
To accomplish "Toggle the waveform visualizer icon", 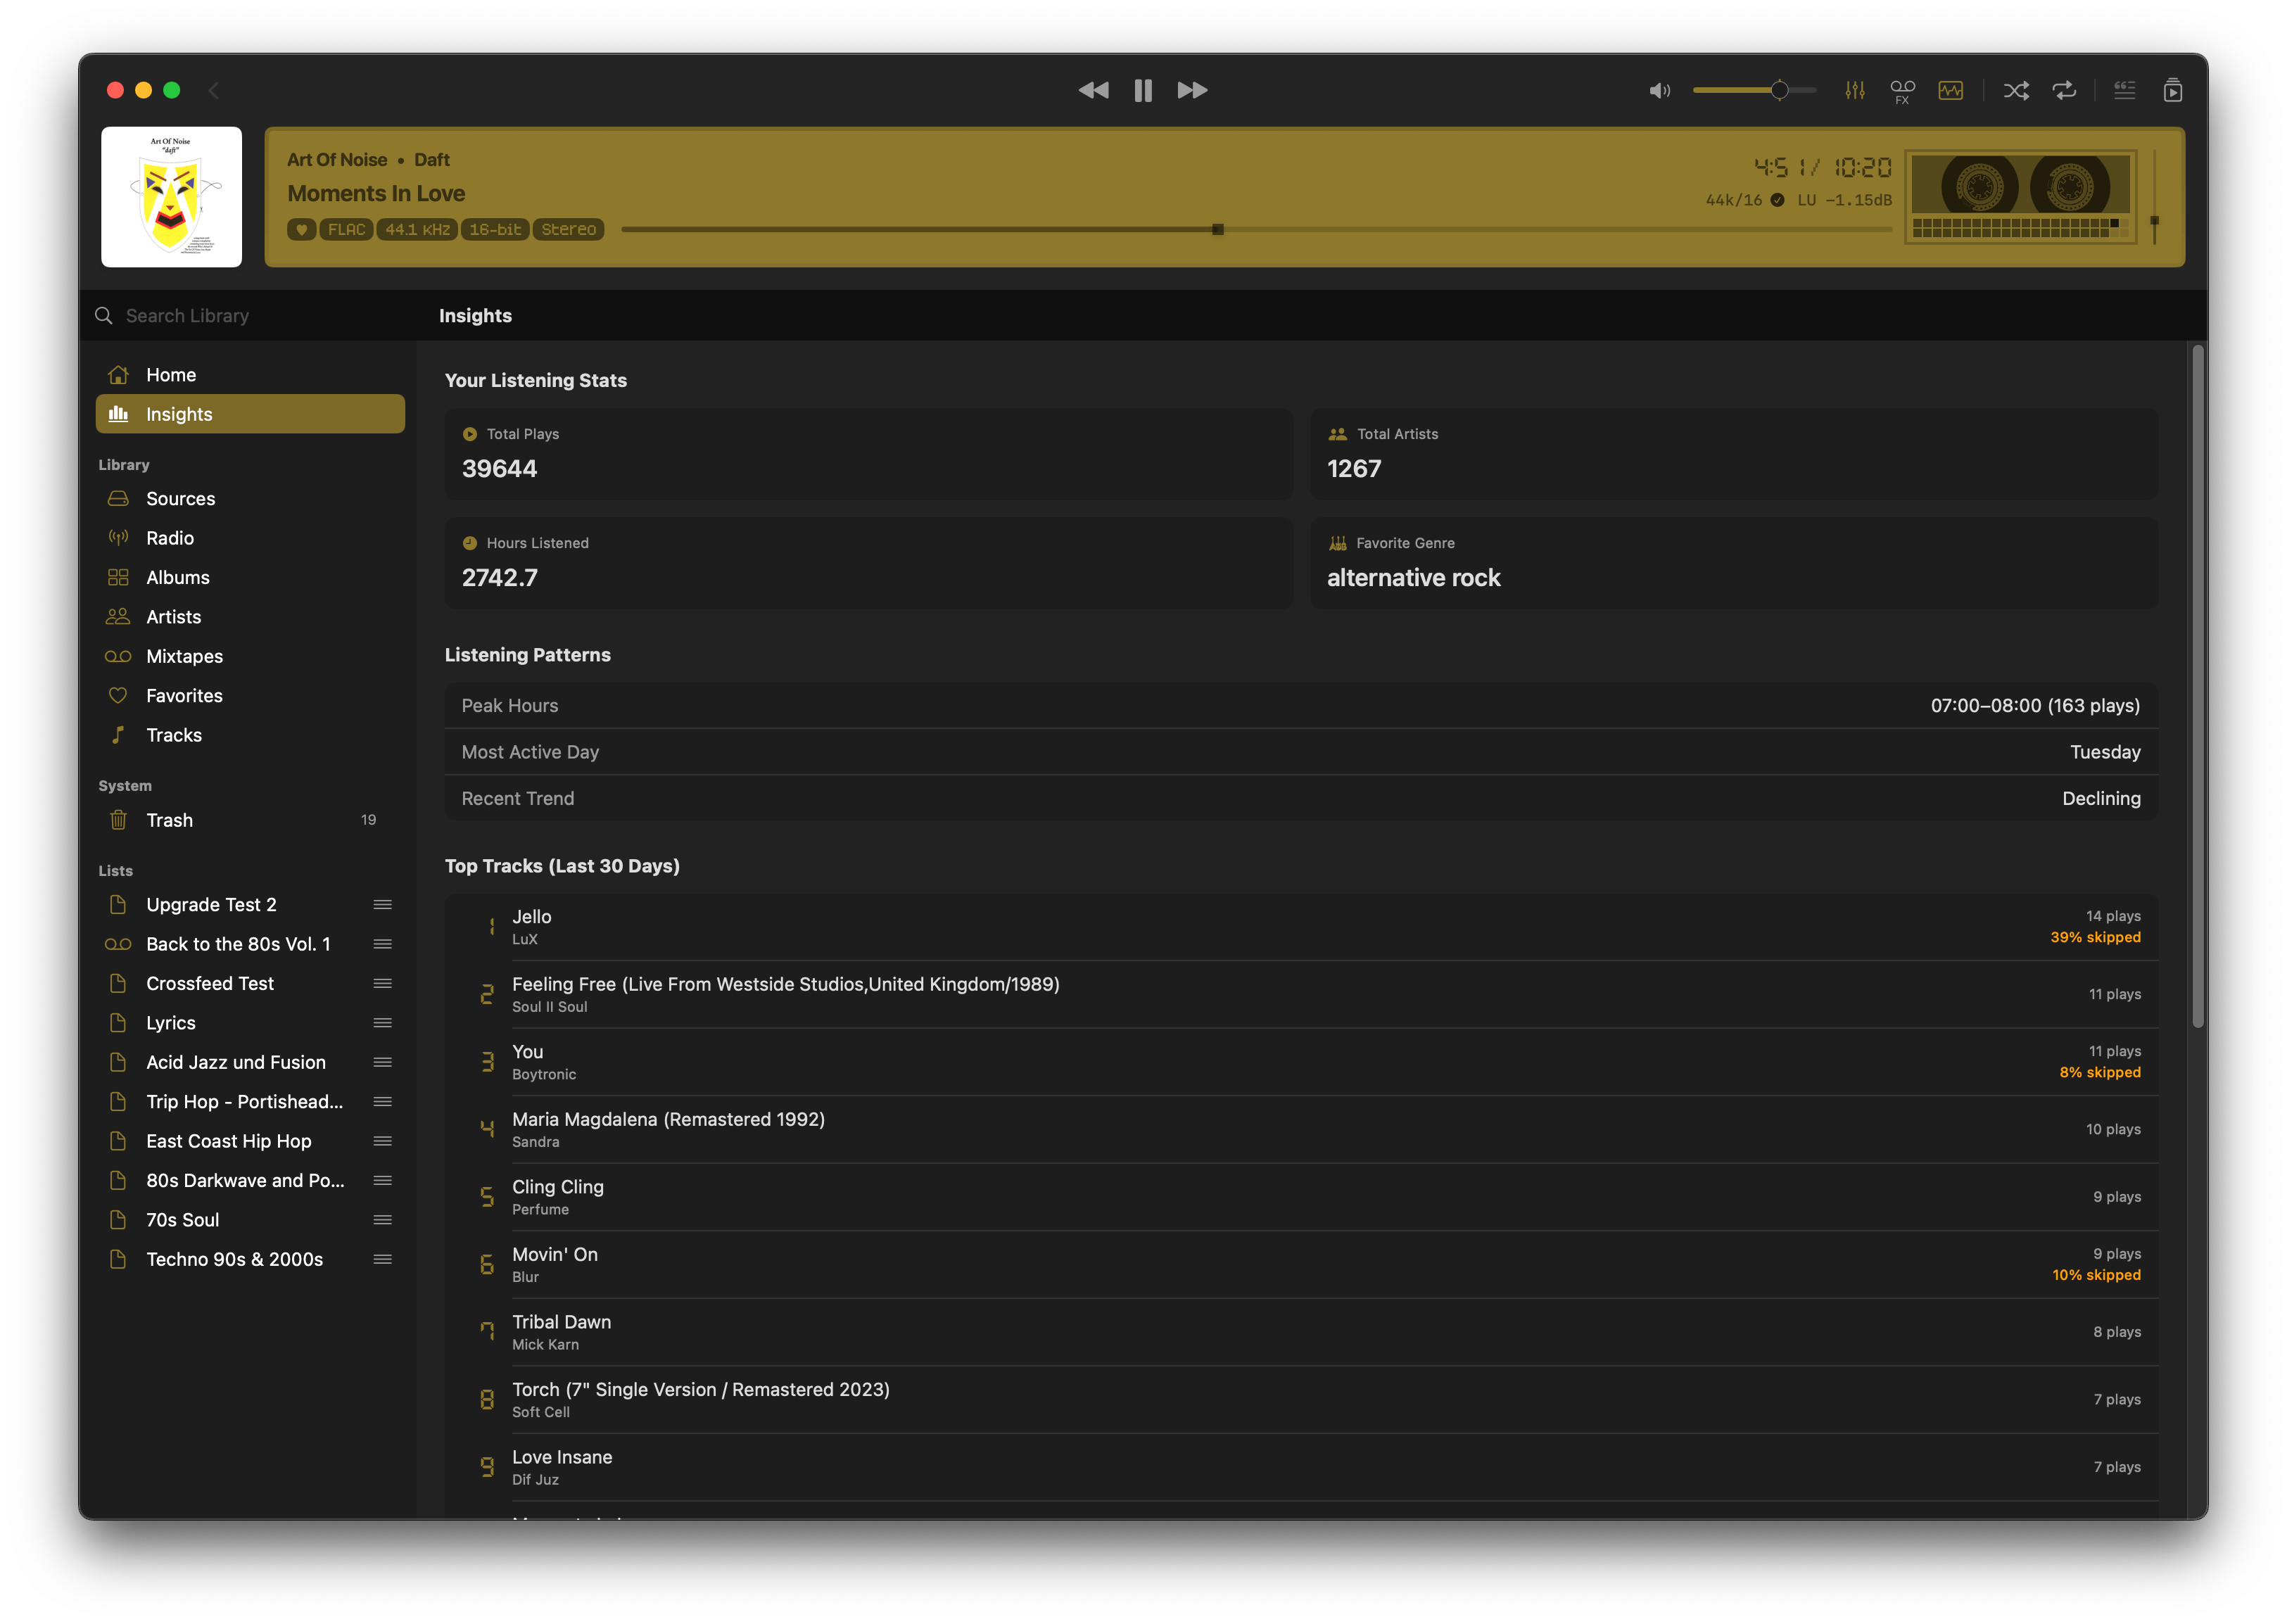I will [x=1950, y=91].
